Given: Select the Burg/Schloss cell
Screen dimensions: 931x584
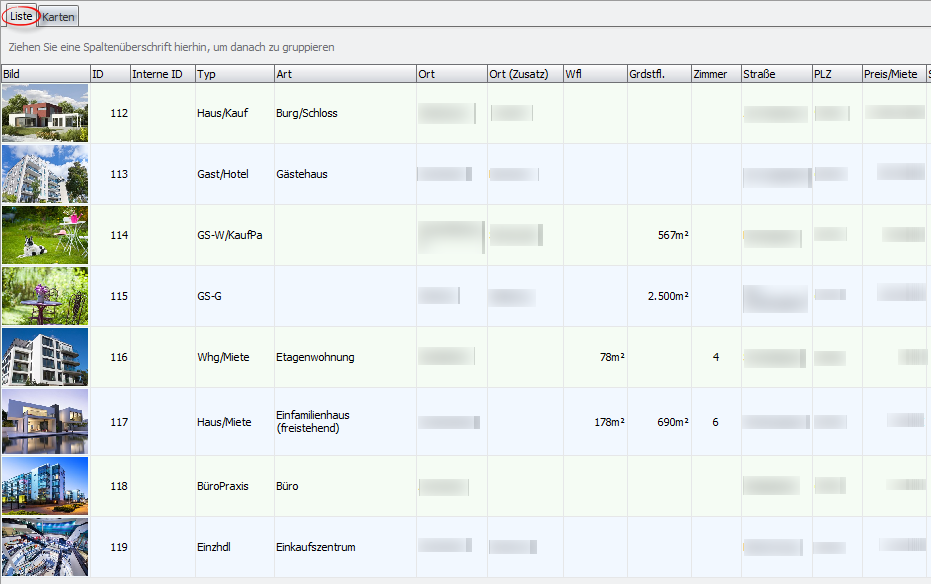Looking at the screenshot, I should [345, 113].
